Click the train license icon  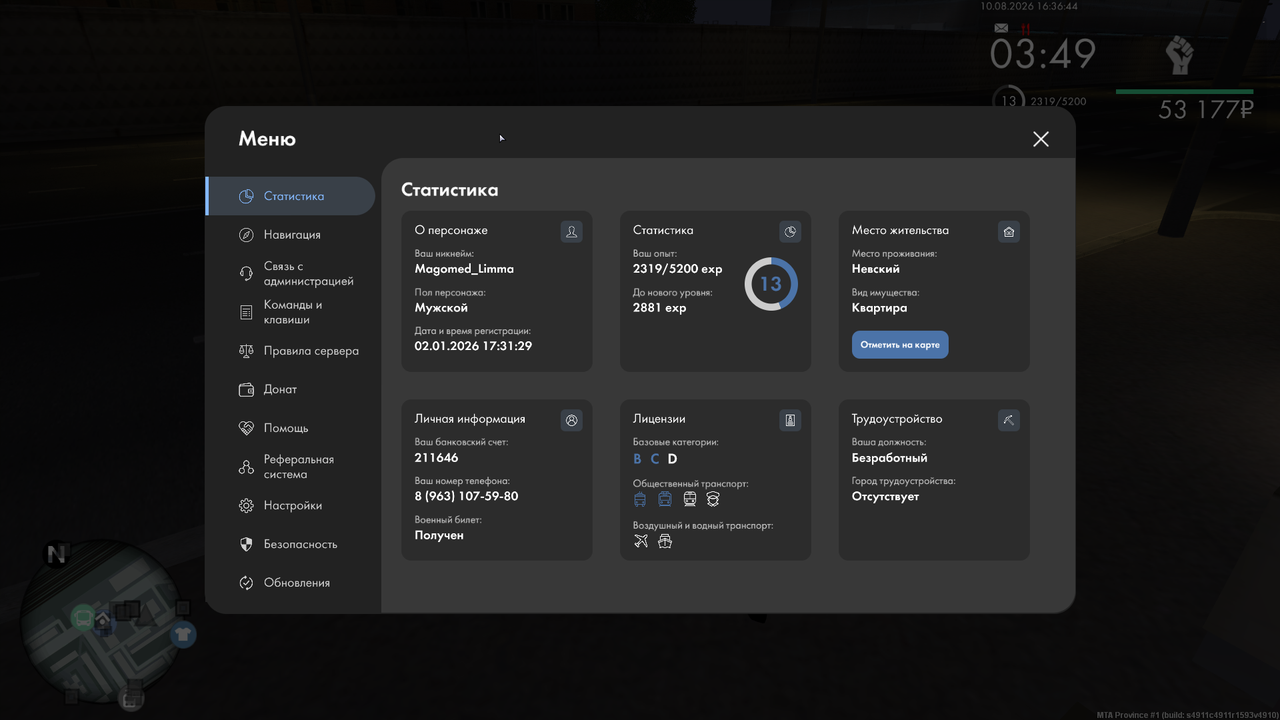pos(690,499)
